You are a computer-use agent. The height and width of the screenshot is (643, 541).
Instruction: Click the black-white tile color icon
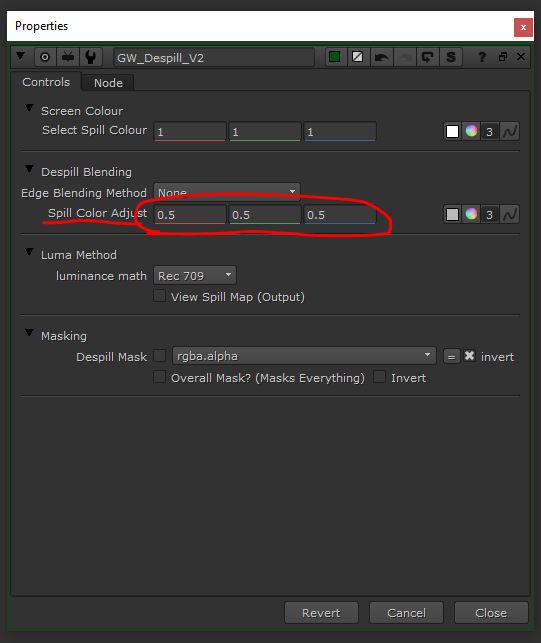click(x=358, y=57)
